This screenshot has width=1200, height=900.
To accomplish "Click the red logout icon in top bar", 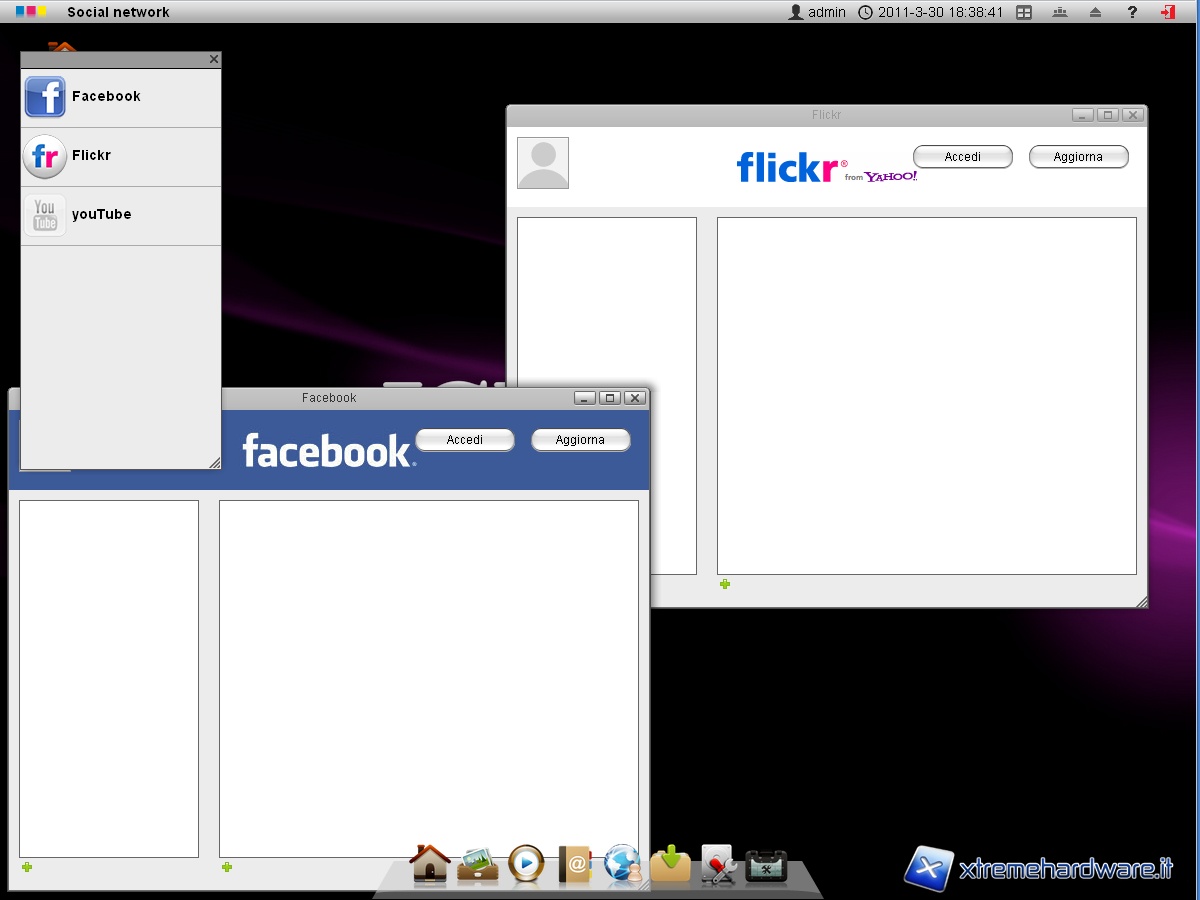I will coord(1167,12).
